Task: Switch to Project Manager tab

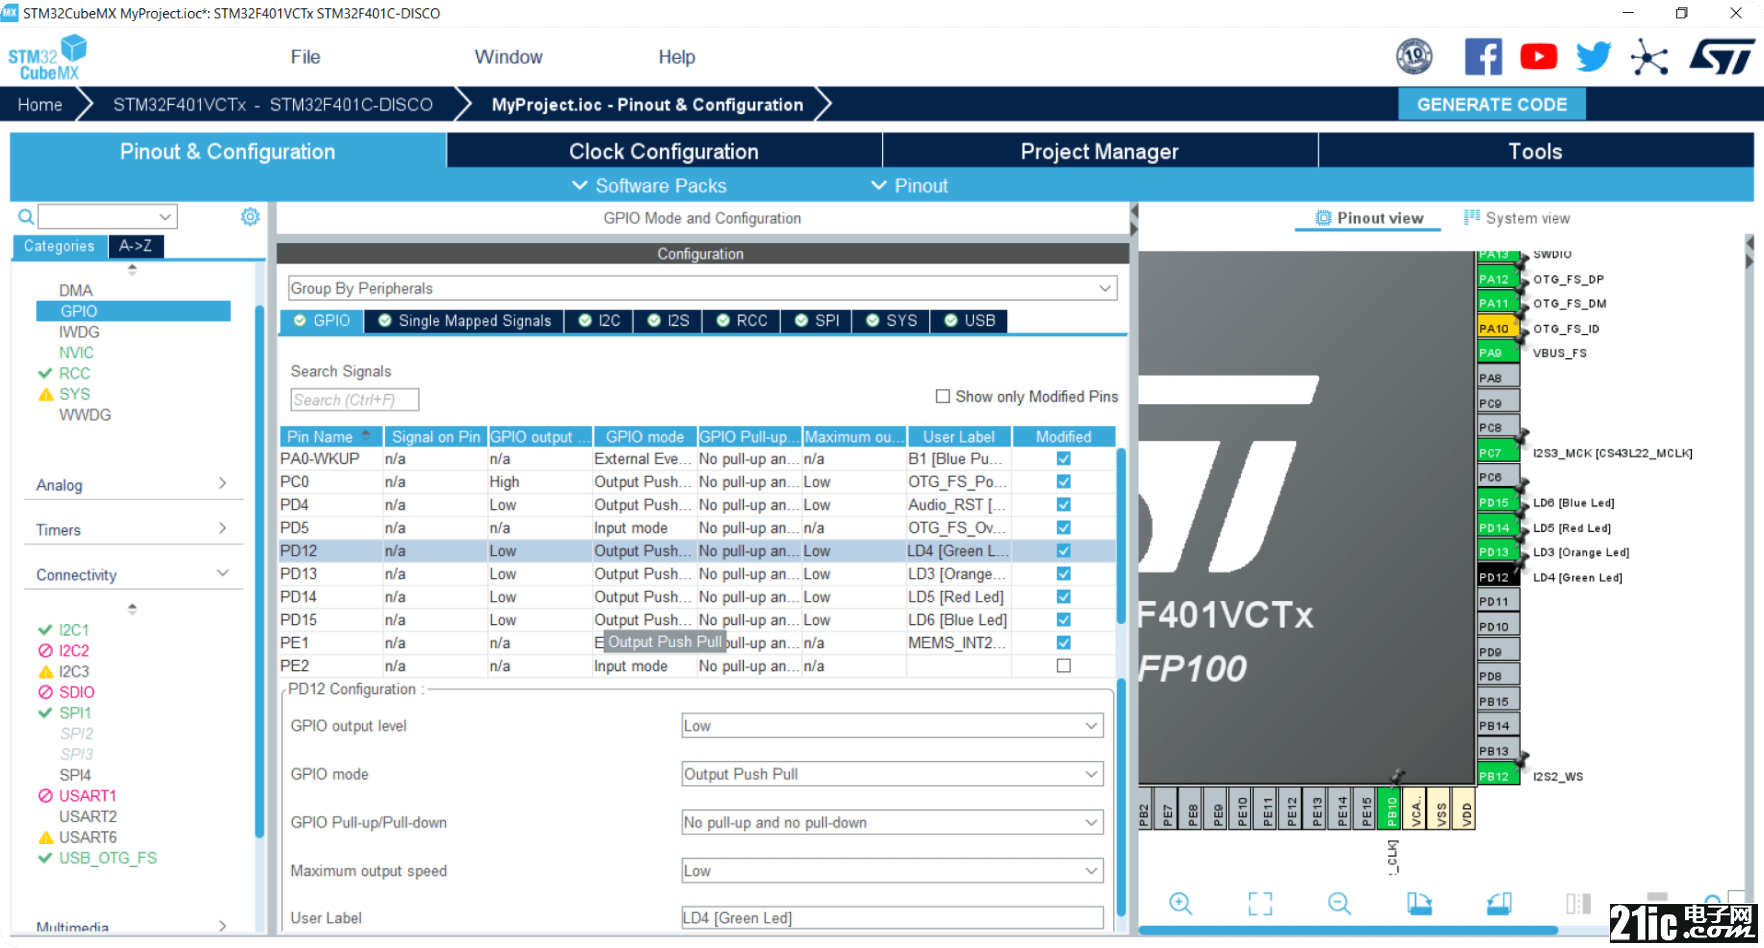Action: click(1099, 151)
